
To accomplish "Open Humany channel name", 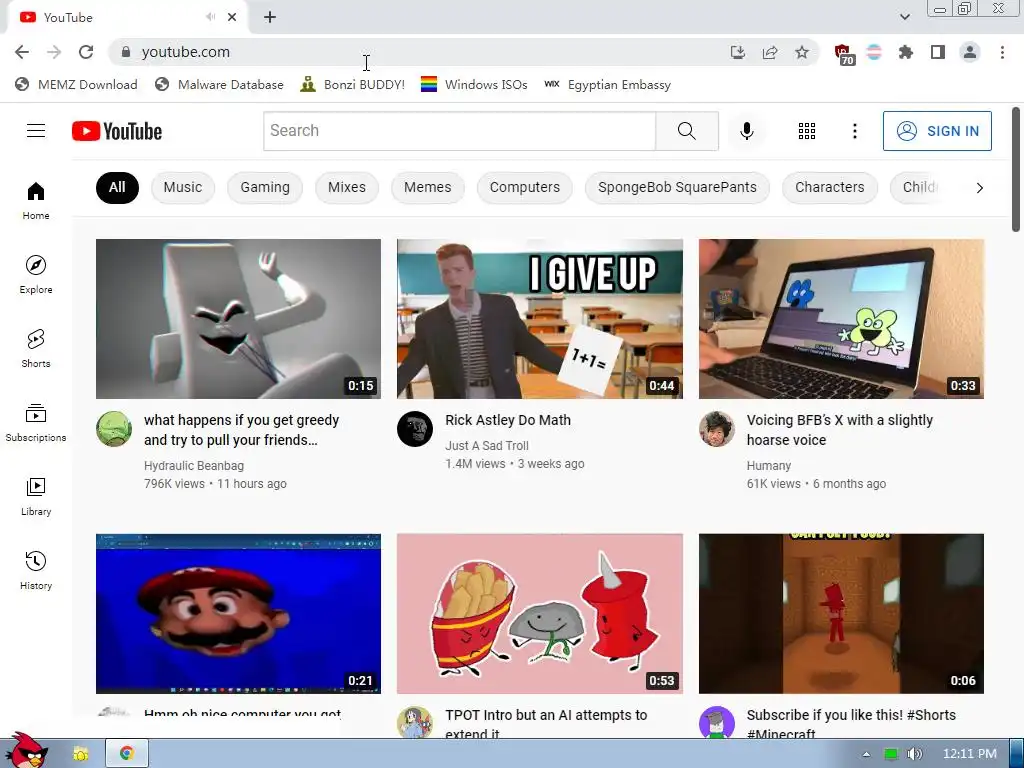I will click(x=769, y=466).
